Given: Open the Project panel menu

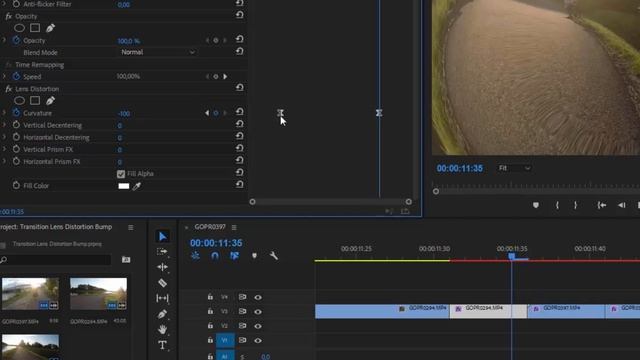Looking at the screenshot, I should pos(131,227).
